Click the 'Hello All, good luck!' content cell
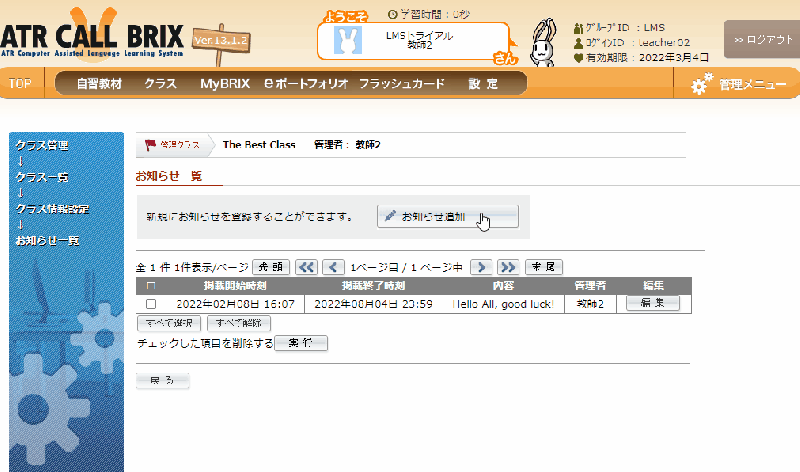 (x=503, y=304)
